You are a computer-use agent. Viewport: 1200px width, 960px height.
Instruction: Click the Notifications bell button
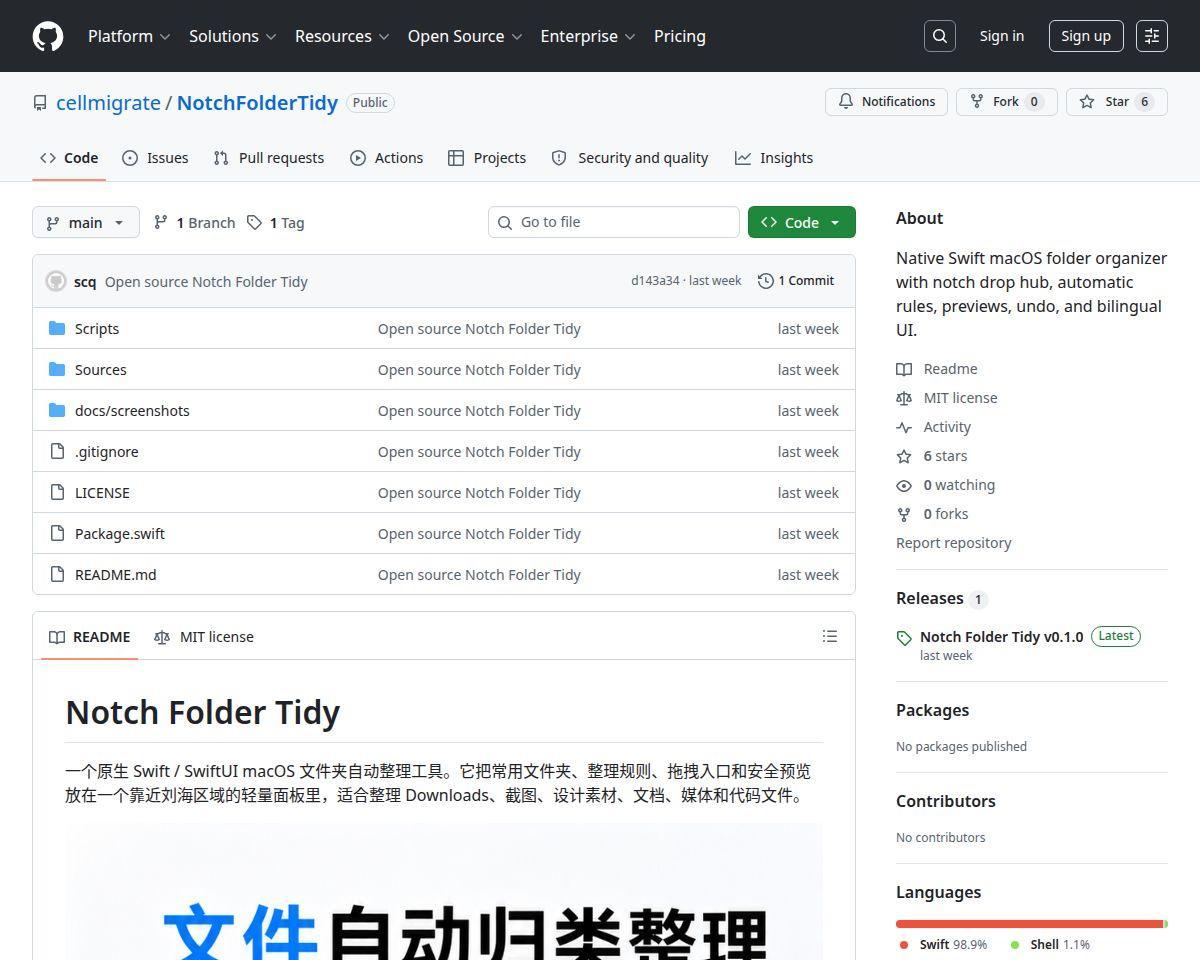886,102
